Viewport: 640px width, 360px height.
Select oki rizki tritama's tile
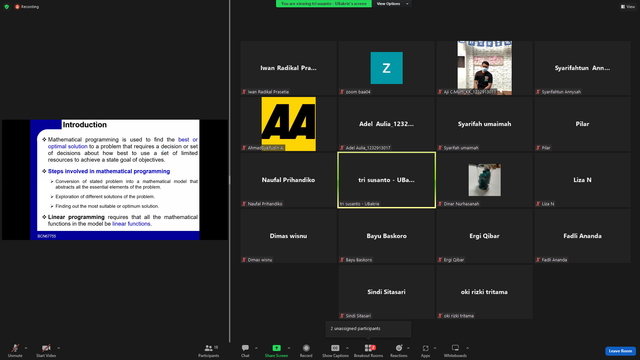484,291
